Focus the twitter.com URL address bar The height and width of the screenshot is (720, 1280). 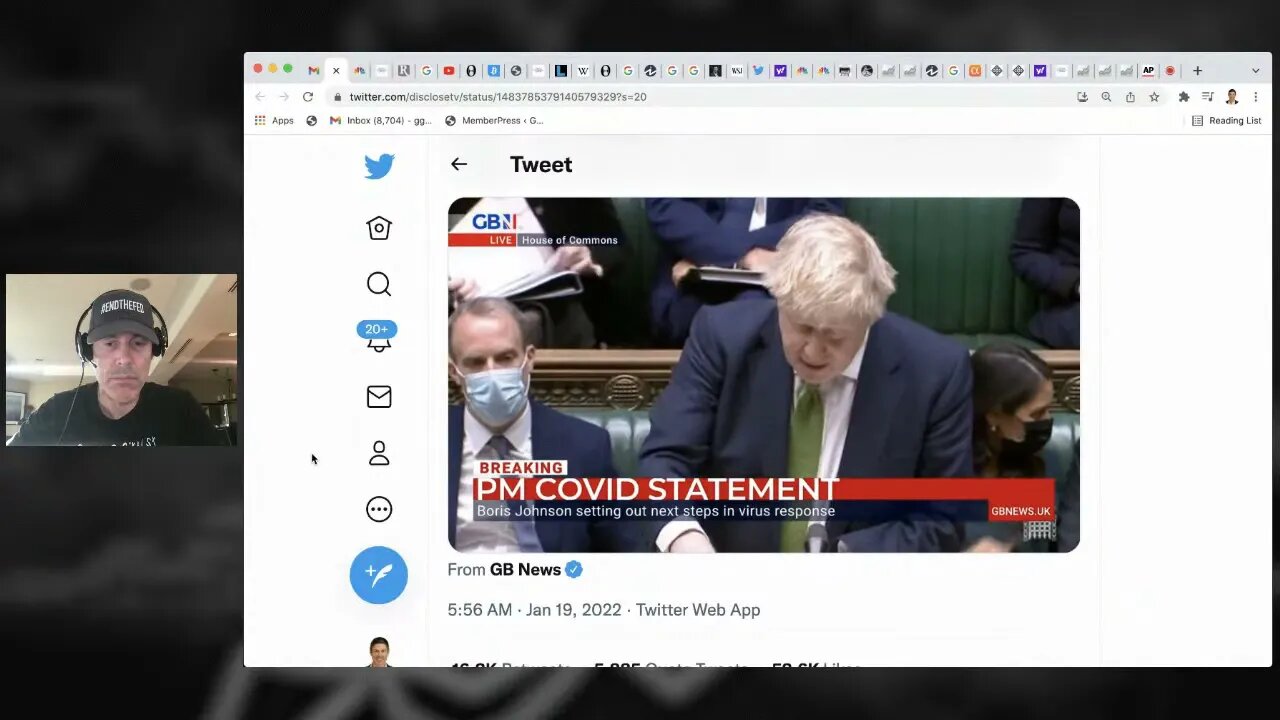(700, 97)
